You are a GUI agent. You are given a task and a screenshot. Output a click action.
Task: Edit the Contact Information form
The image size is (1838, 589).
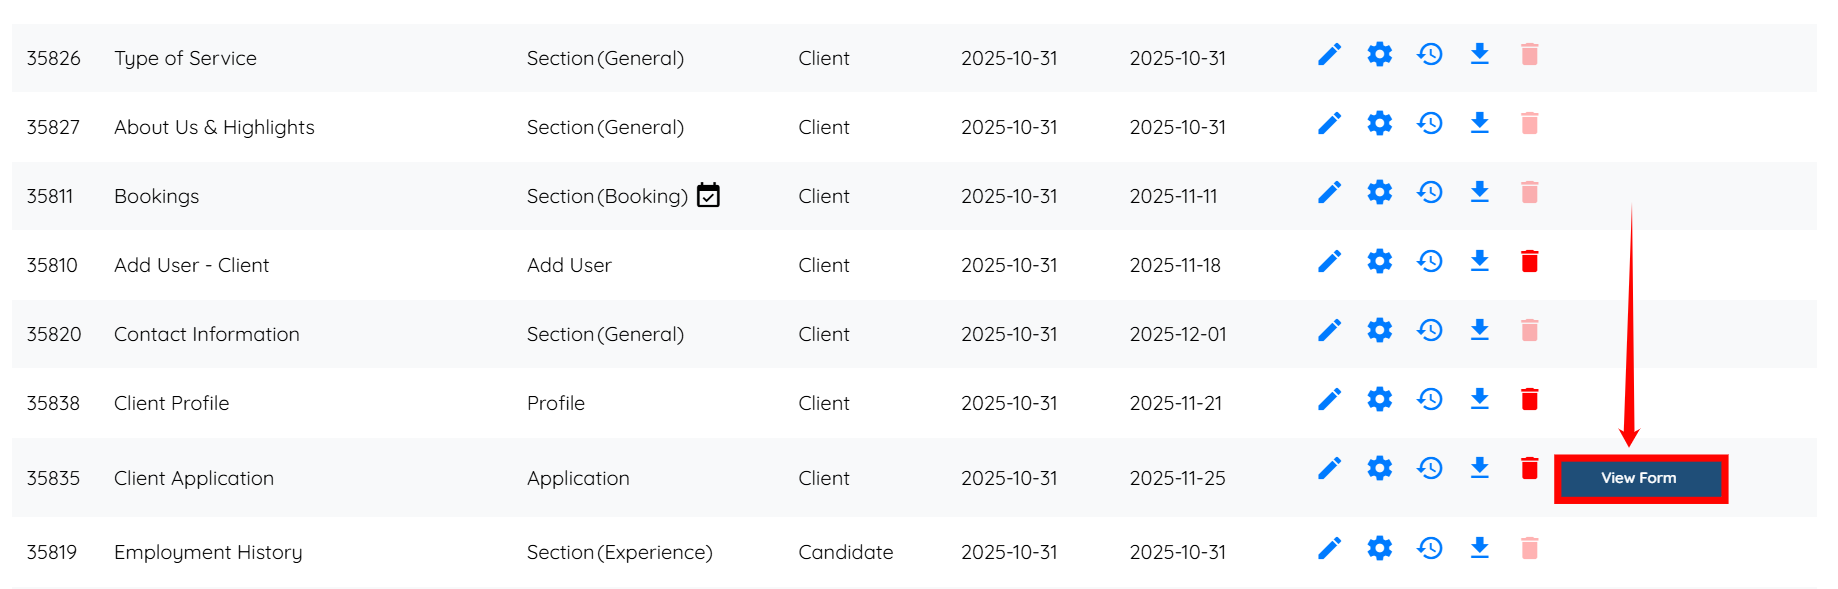tap(1329, 330)
